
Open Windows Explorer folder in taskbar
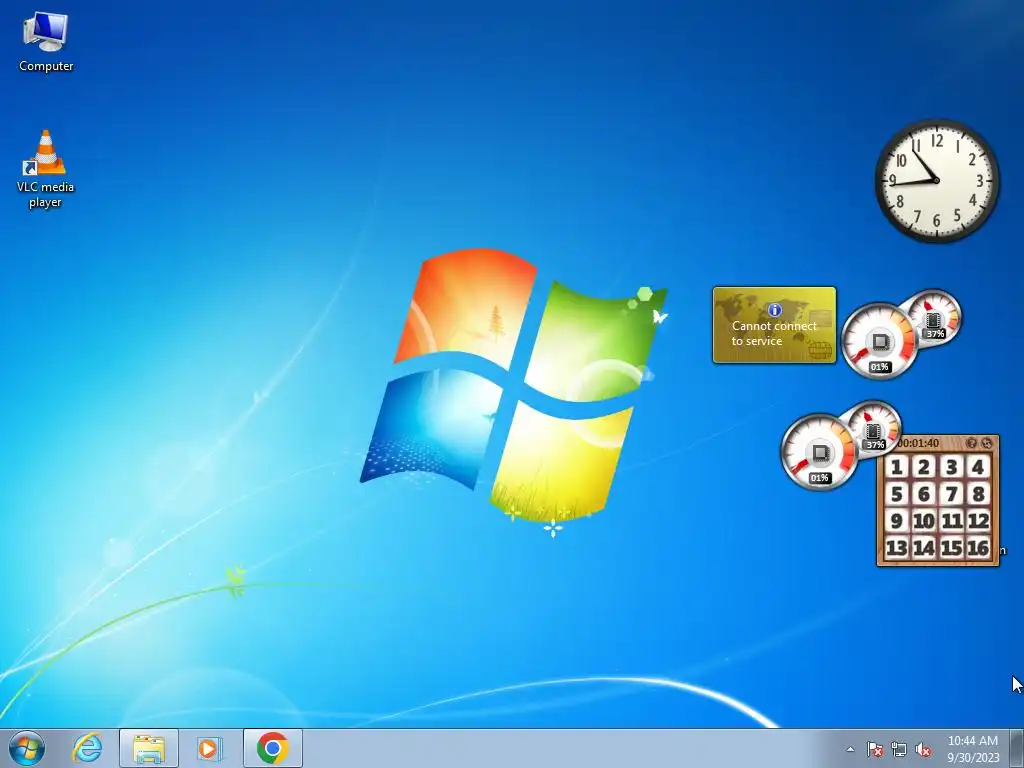coord(149,748)
